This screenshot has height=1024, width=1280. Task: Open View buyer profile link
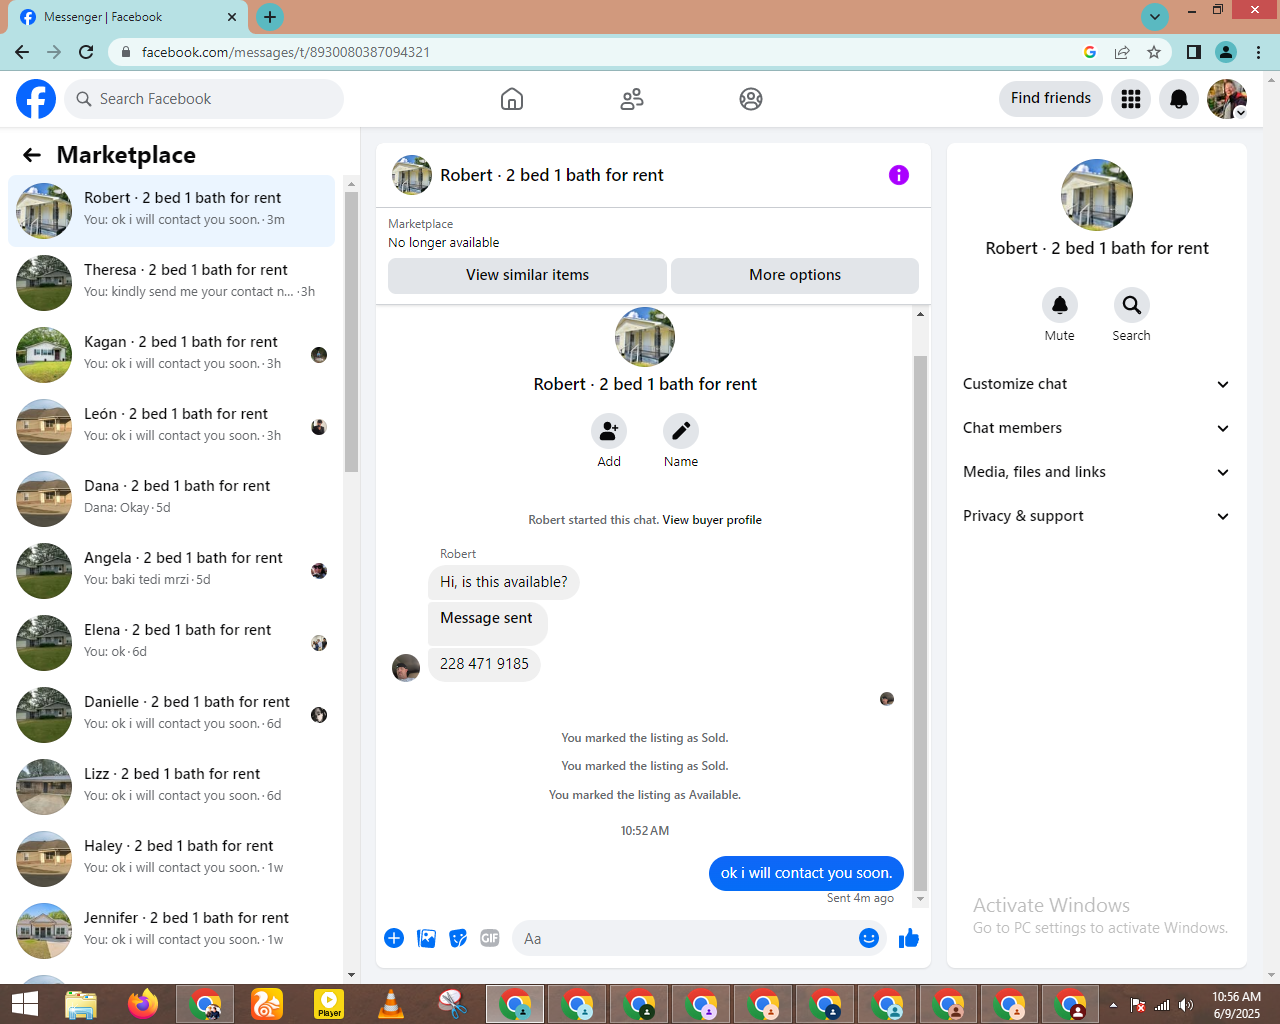click(712, 520)
